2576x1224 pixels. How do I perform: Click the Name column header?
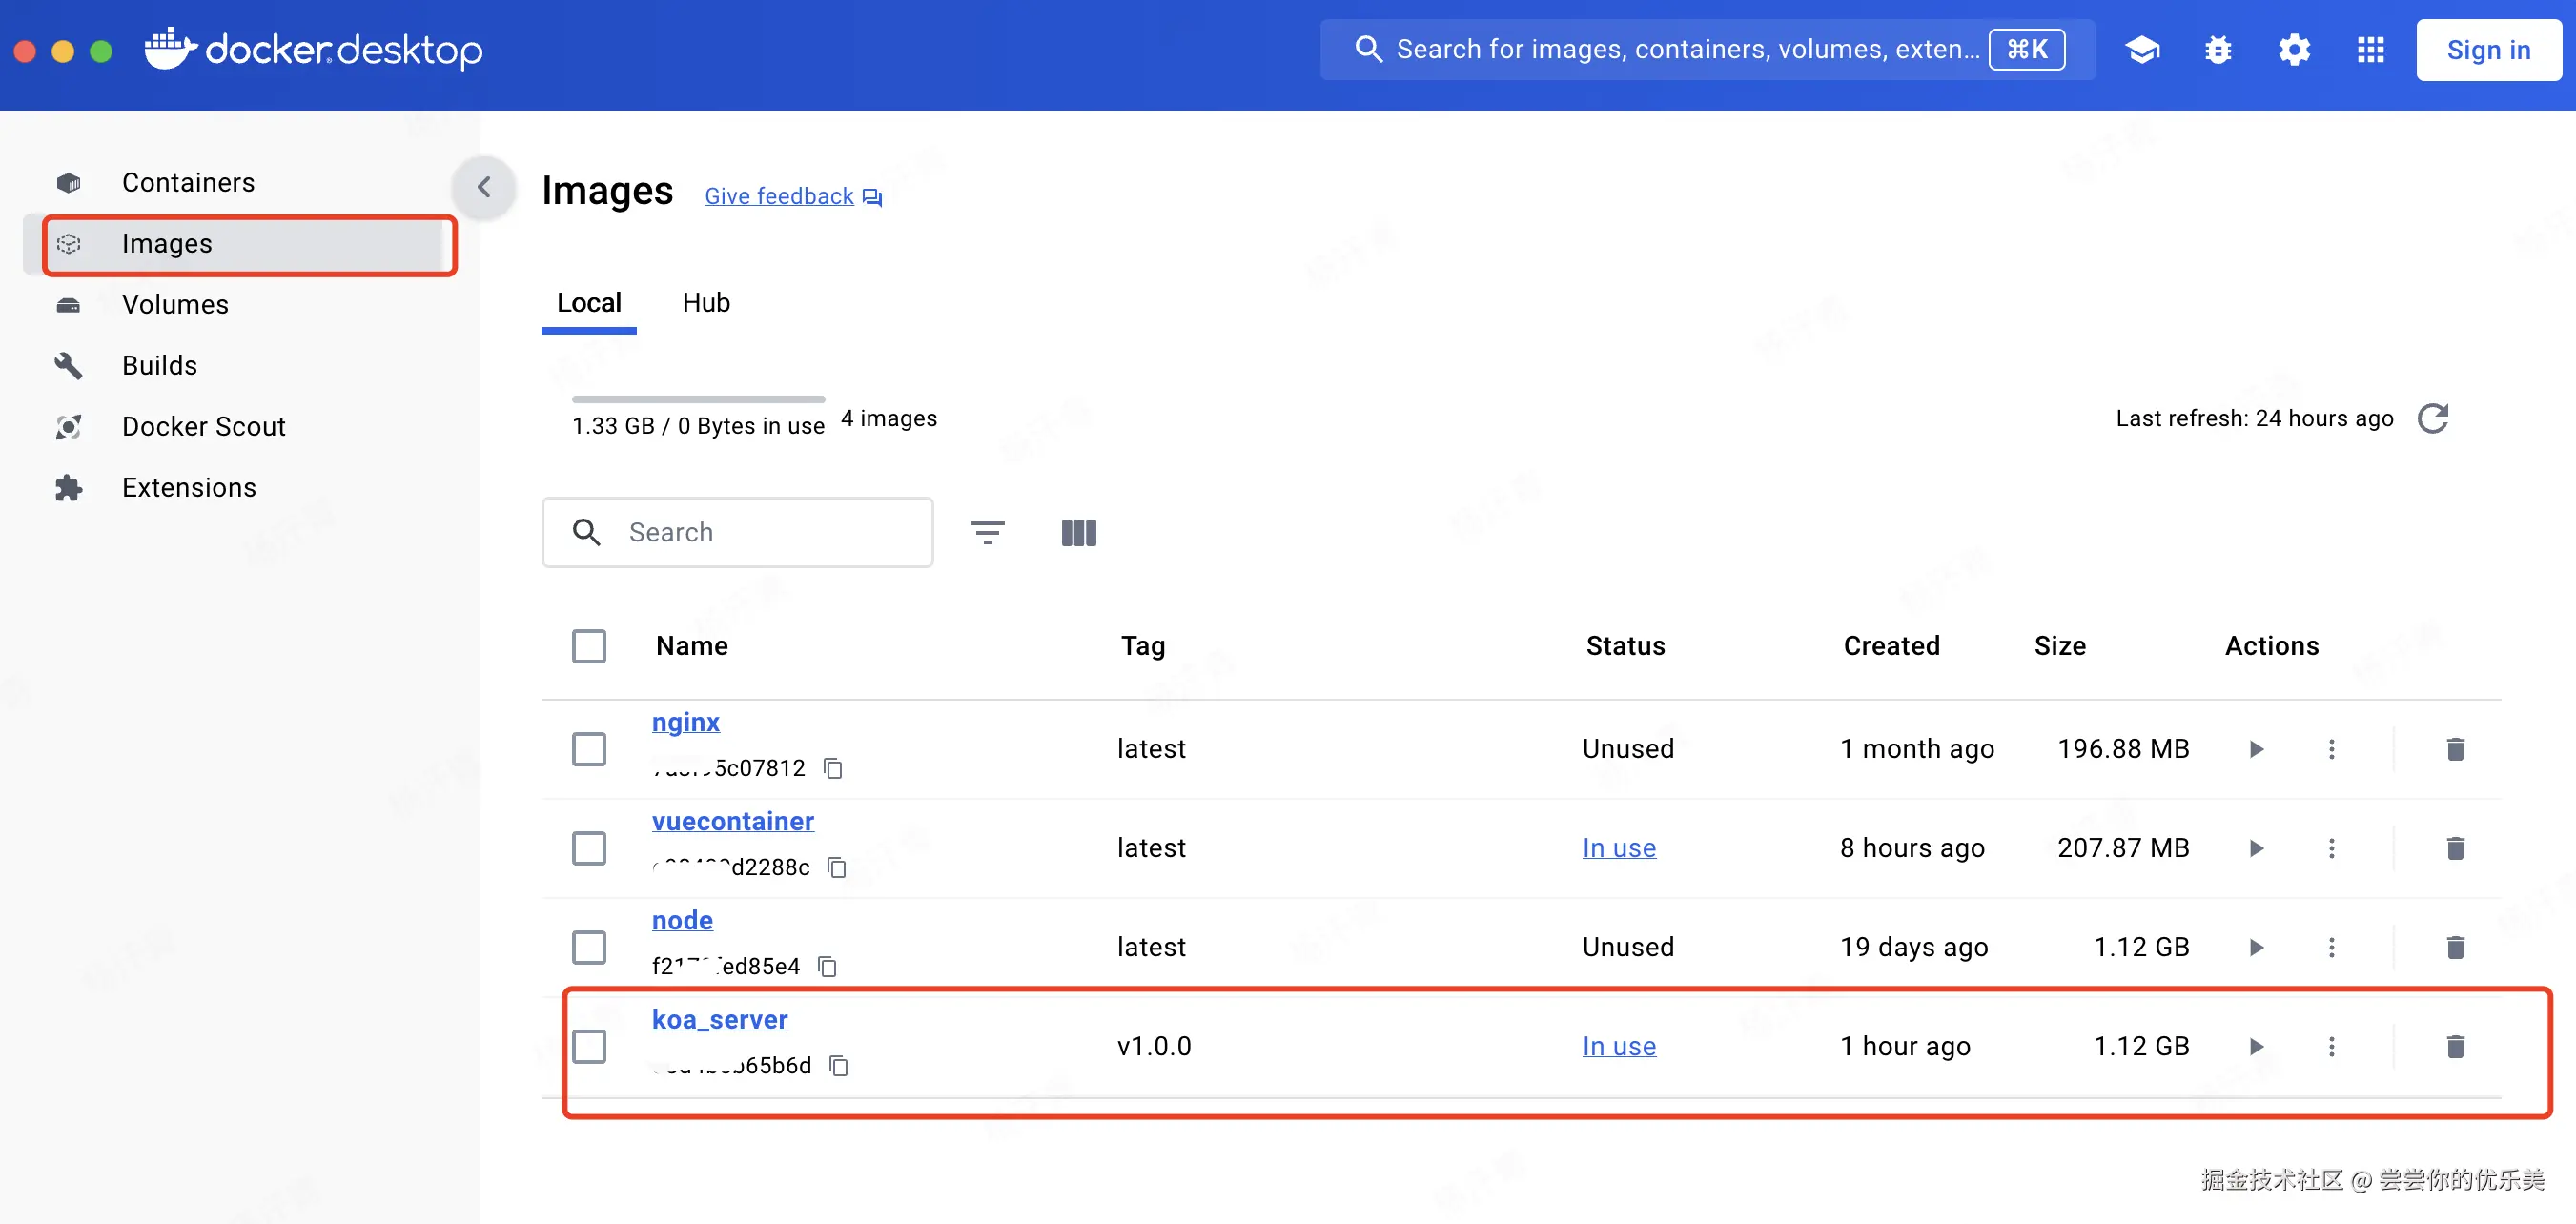pyautogui.click(x=692, y=646)
